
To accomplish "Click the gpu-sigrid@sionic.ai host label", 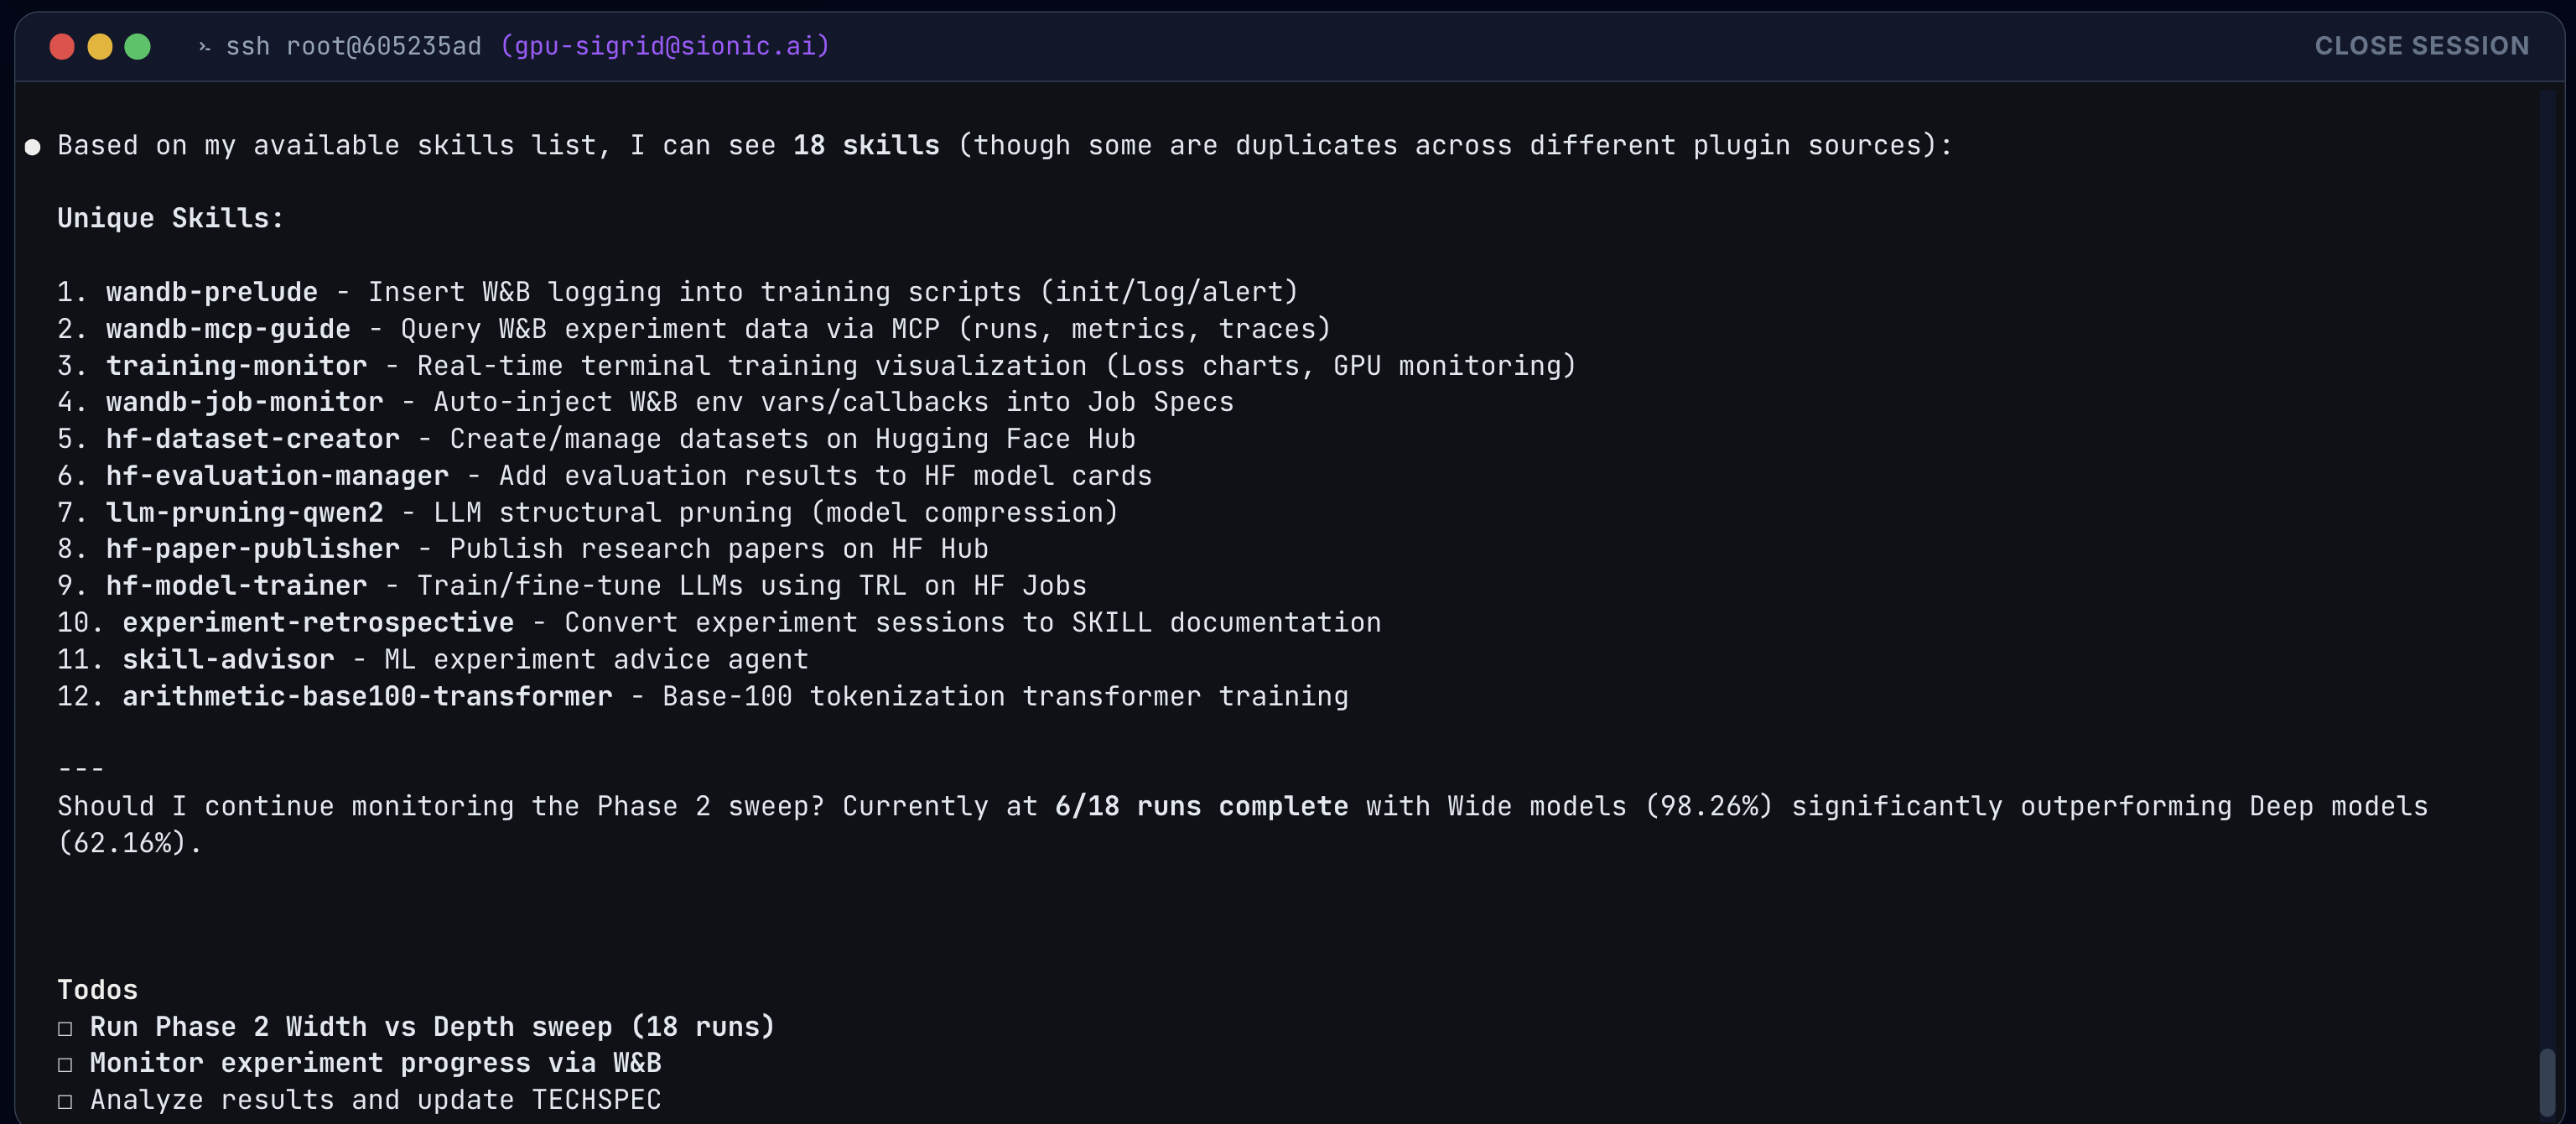I will [x=665, y=46].
